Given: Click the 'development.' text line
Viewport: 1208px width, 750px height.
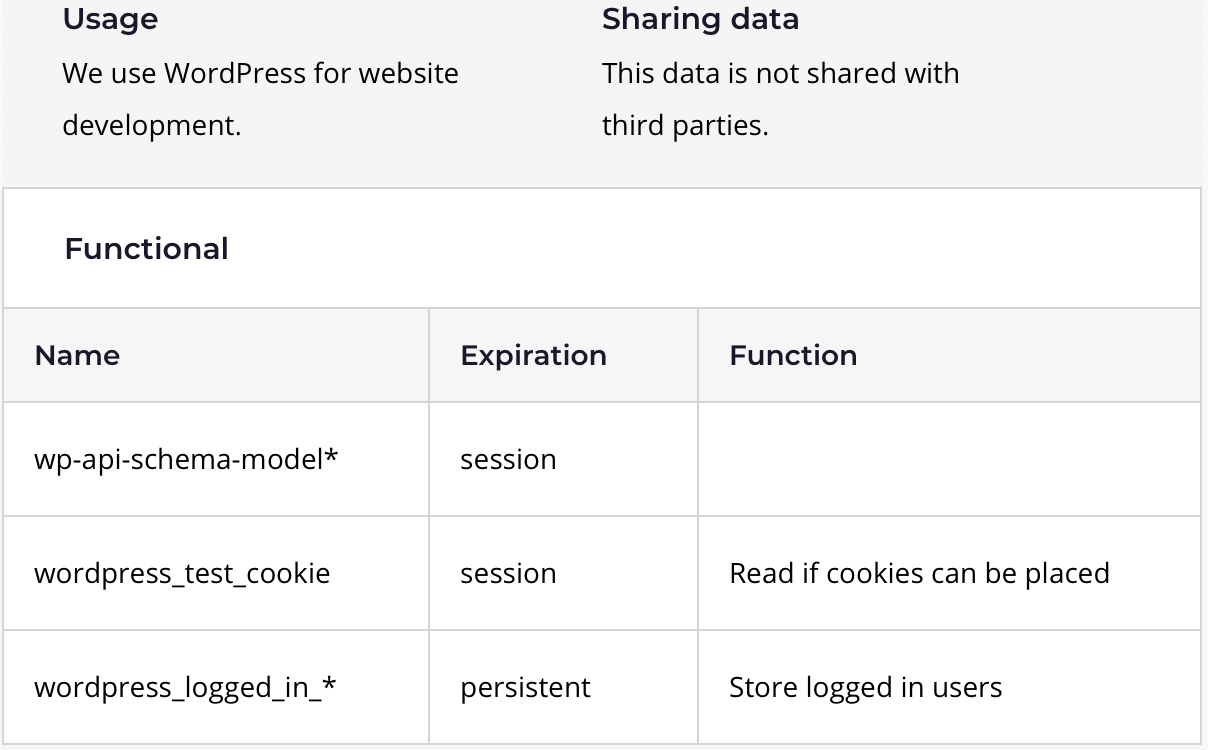Looking at the screenshot, I should (x=152, y=126).
